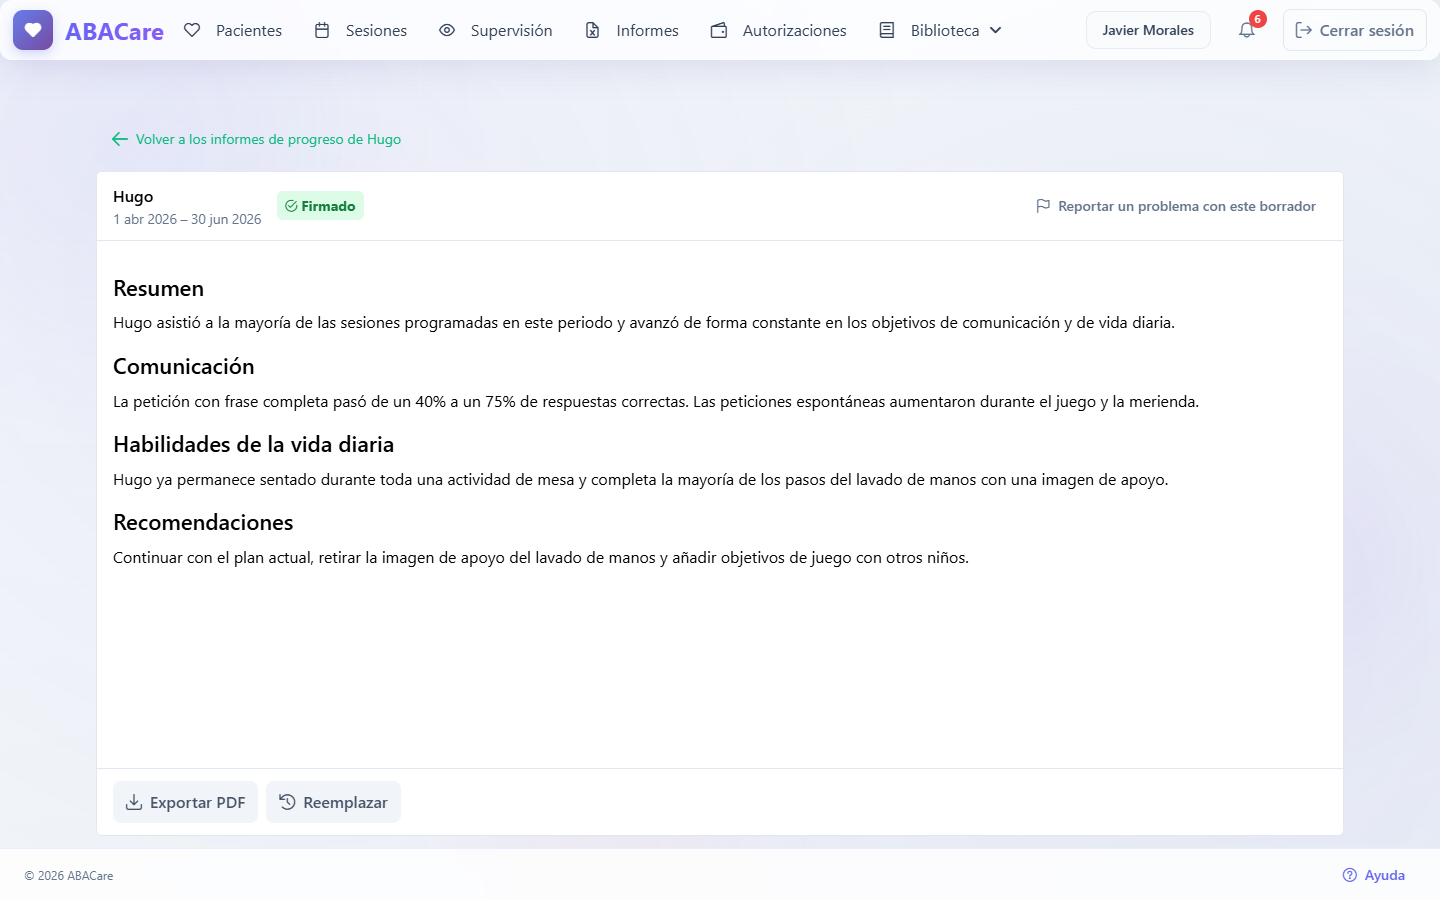Viewport: 1440px width, 900px height.
Task: Click the flag icon to report a problem
Action: coord(1043,206)
